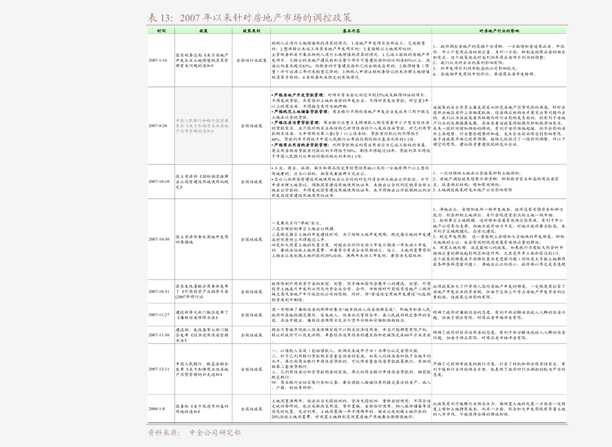
Task: Select the 基本内容 column header
Action: click(351, 30)
